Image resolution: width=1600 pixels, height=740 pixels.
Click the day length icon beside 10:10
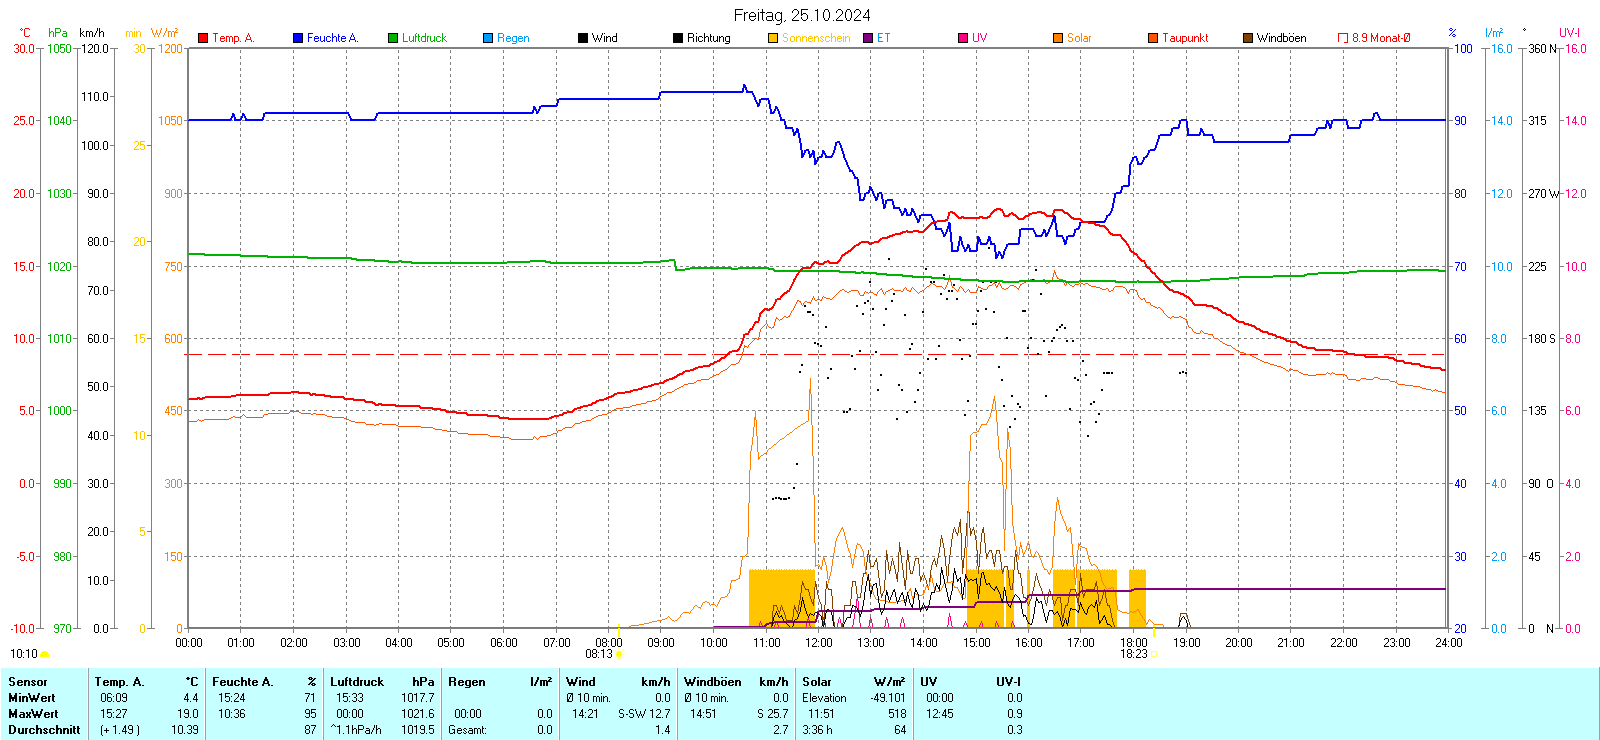point(44,654)
